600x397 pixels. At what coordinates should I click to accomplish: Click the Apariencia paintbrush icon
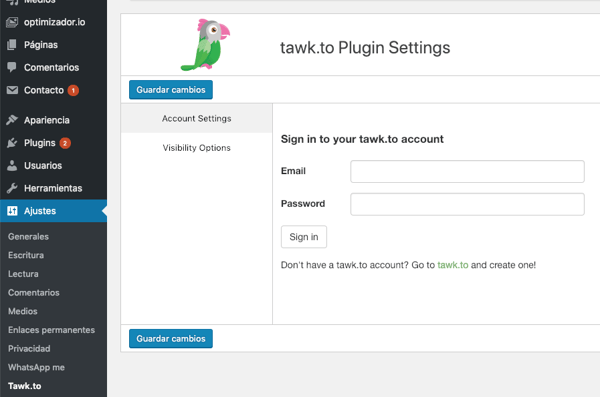(x=12, y=120)
